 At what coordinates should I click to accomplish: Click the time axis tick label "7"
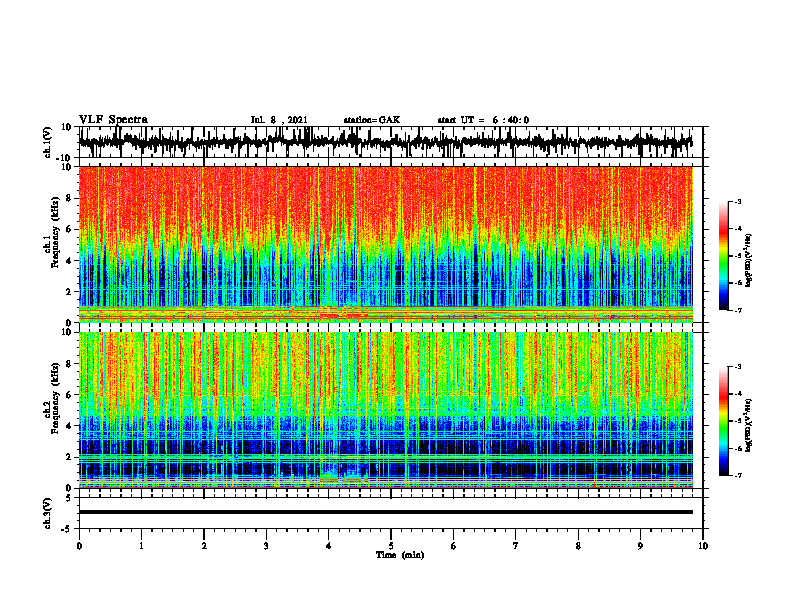point(516,546)
